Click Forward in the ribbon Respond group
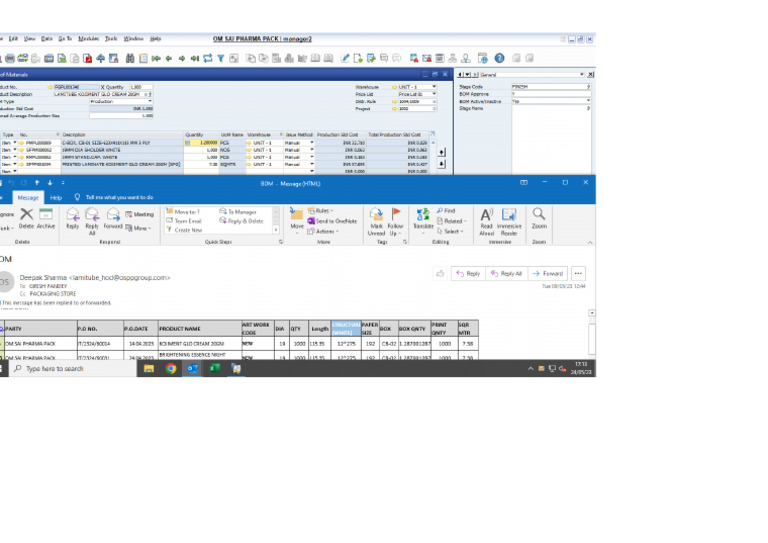Image resolution: width=768 pixels, height=543 pixels. click(x=113, y=218)
